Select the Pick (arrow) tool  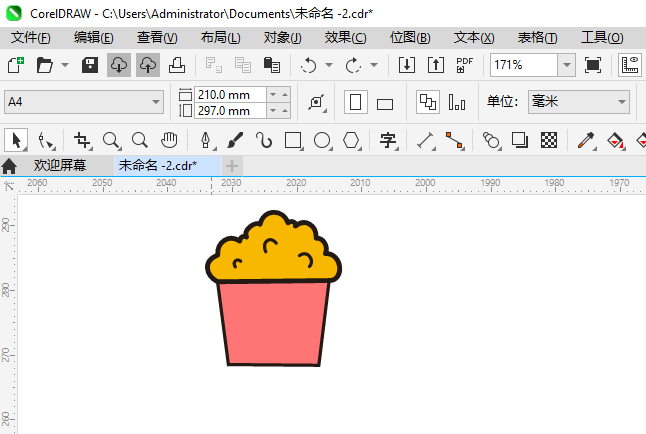pyautogui.click(x=16, y=140)
